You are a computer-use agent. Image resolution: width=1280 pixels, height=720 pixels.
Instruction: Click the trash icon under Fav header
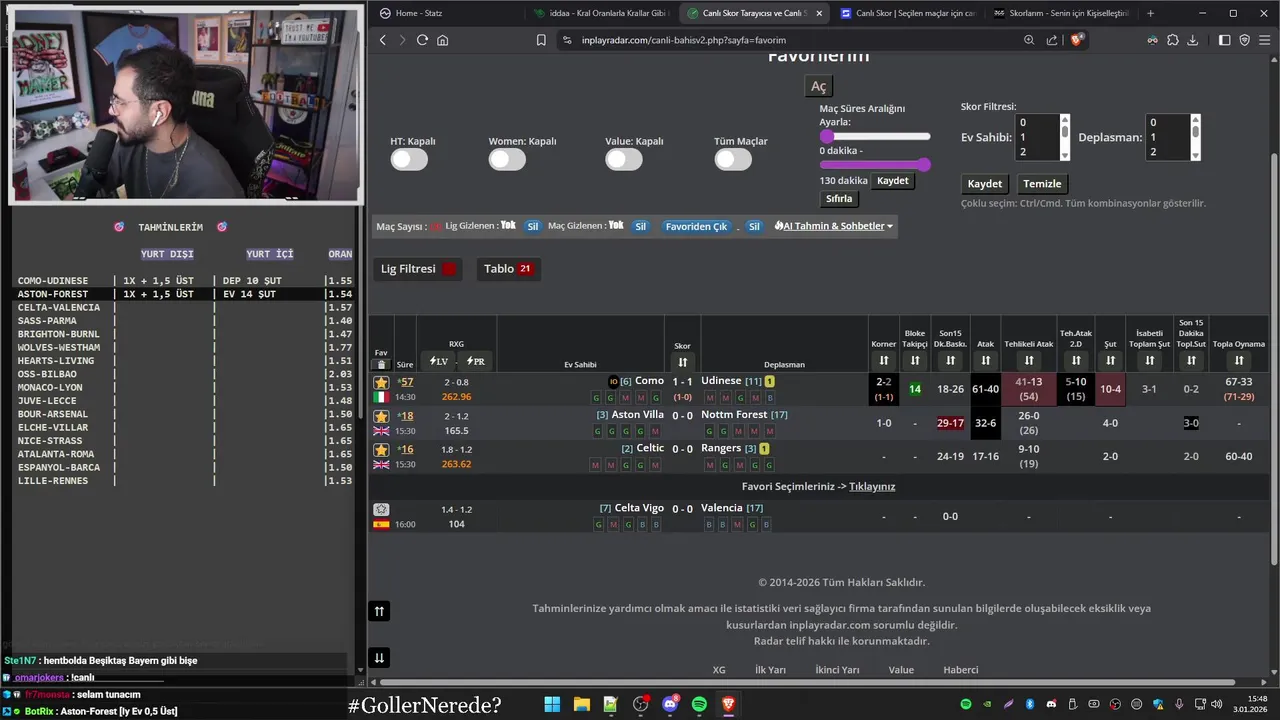tap(381, 364)
